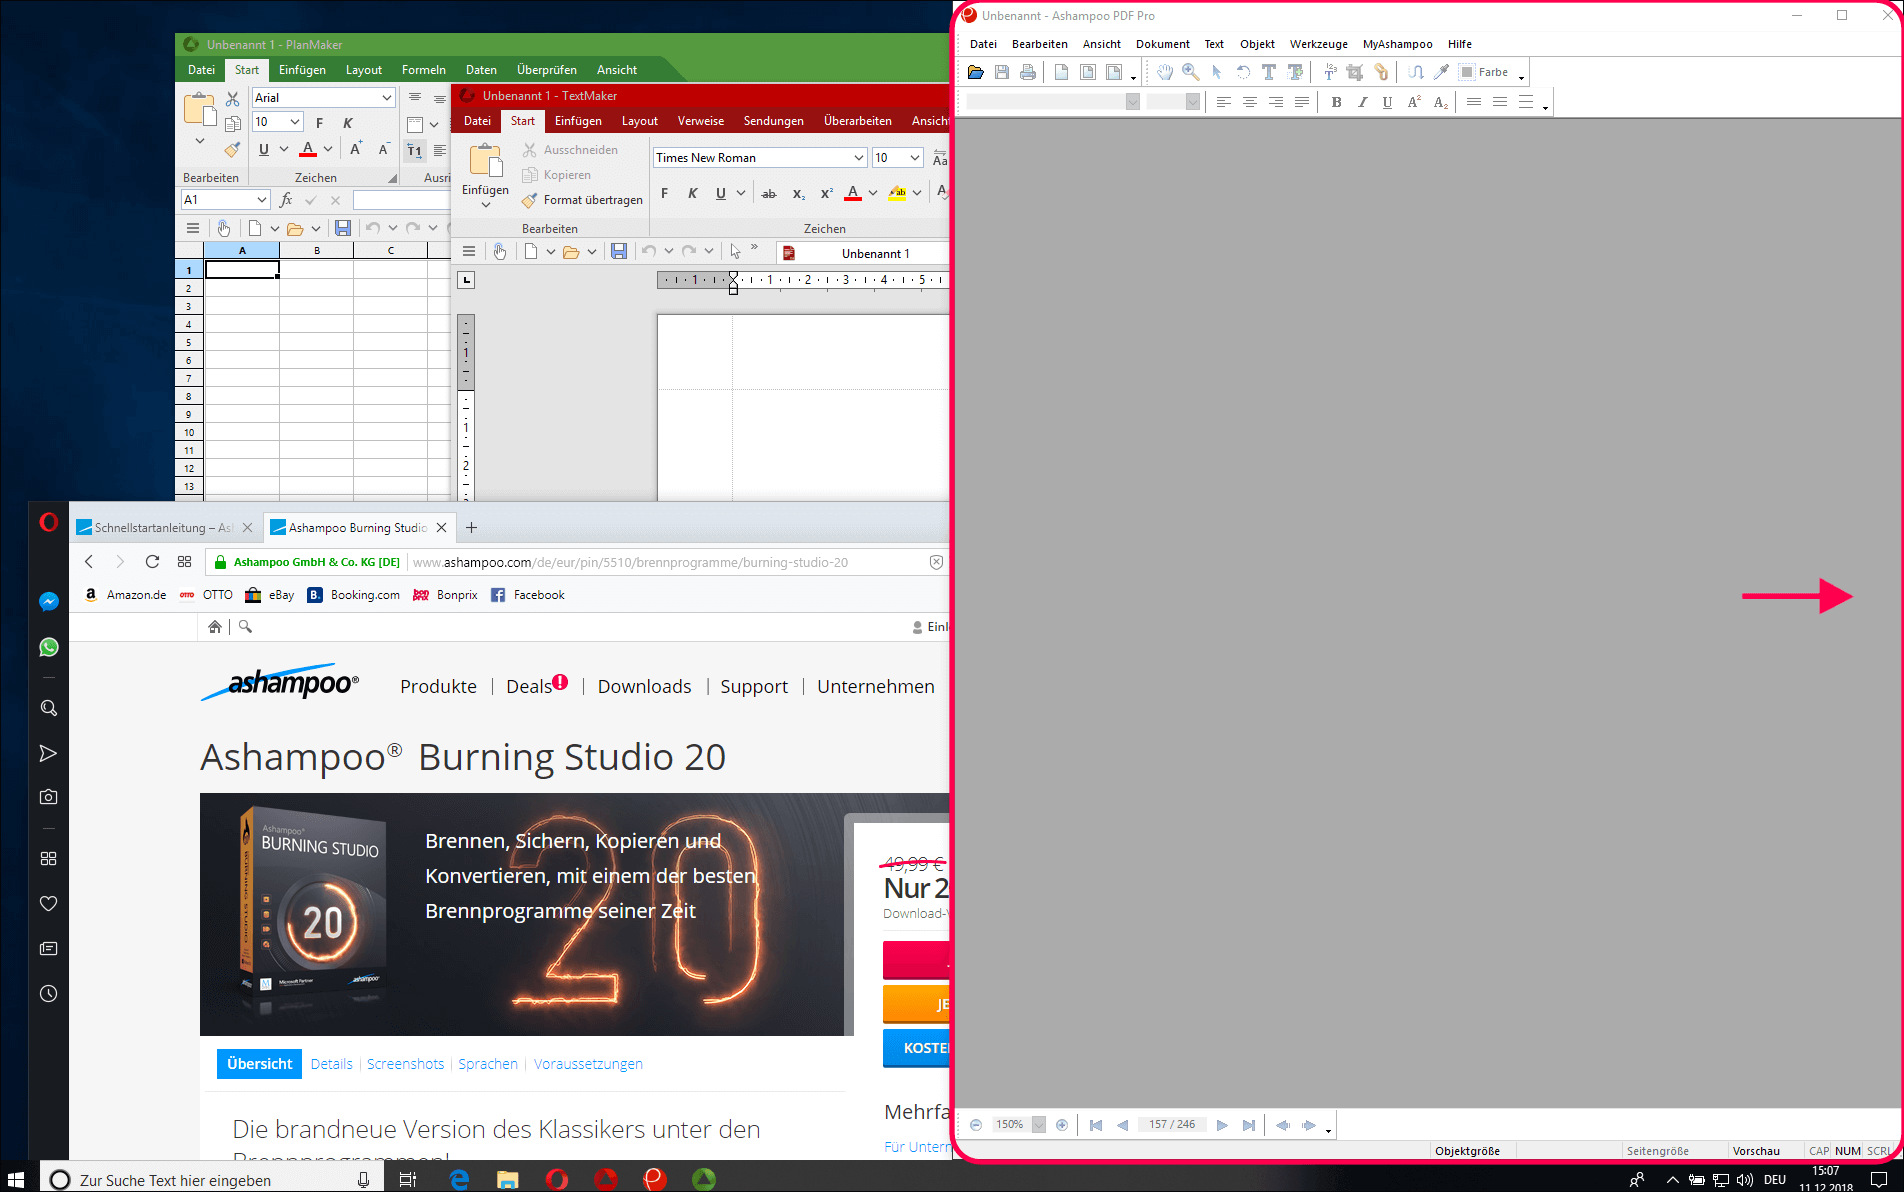The width and height of the screenshot is (1904, 1192).
Task: Open the A1 cell reference dropdown in PlanMaker
Action: [x=262, y=200]
